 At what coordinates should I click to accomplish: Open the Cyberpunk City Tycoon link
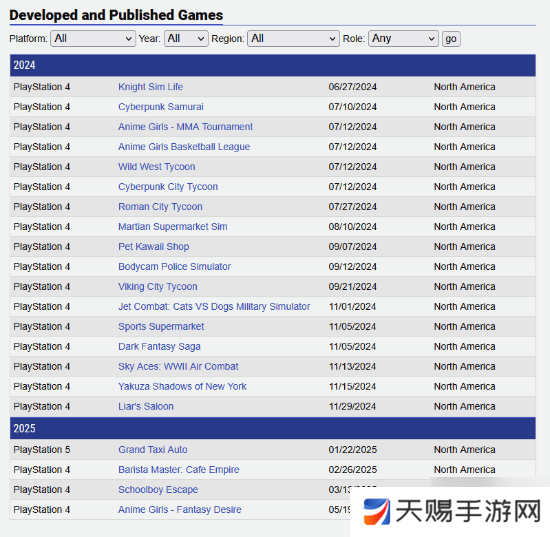click(168, 187)
